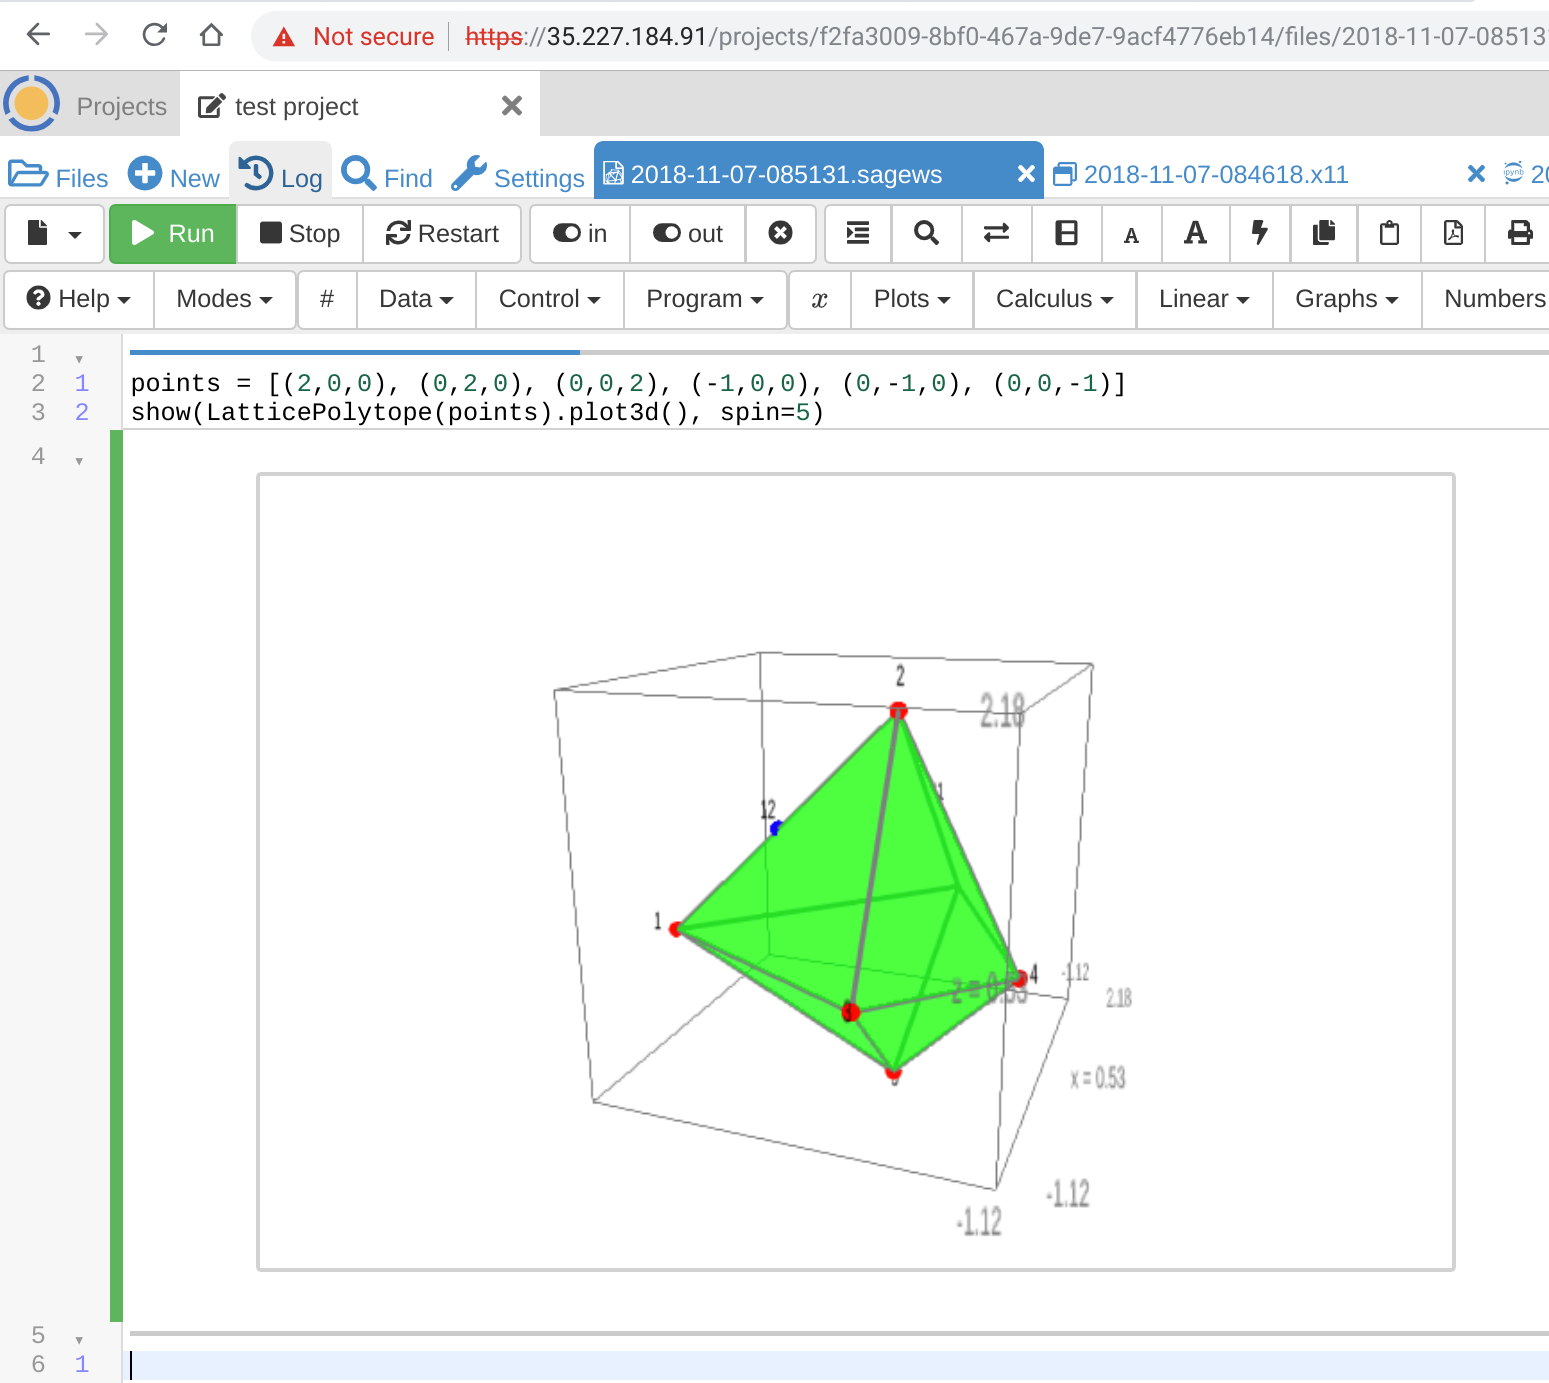Open the Projects tab
This screenshot has width=1549, height=1383.
point(121,107)
